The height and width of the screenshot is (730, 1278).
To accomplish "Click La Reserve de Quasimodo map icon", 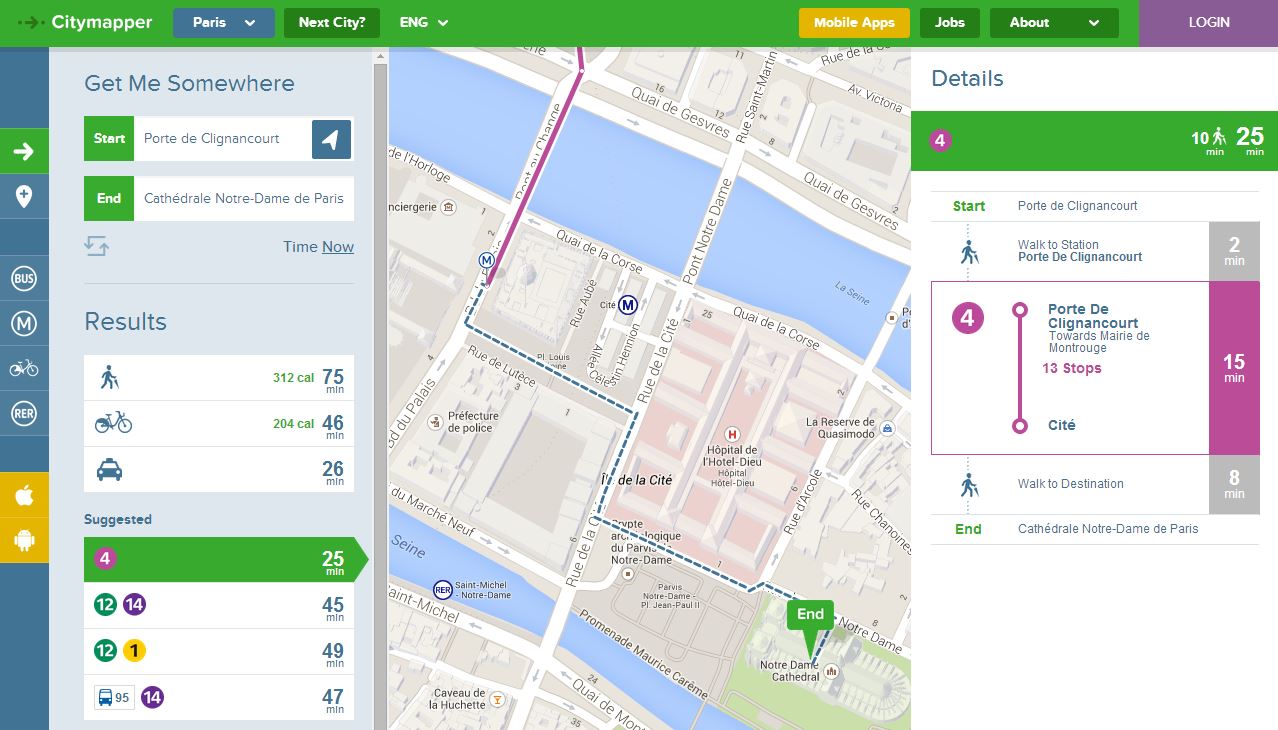I will [x=888, y=428].
